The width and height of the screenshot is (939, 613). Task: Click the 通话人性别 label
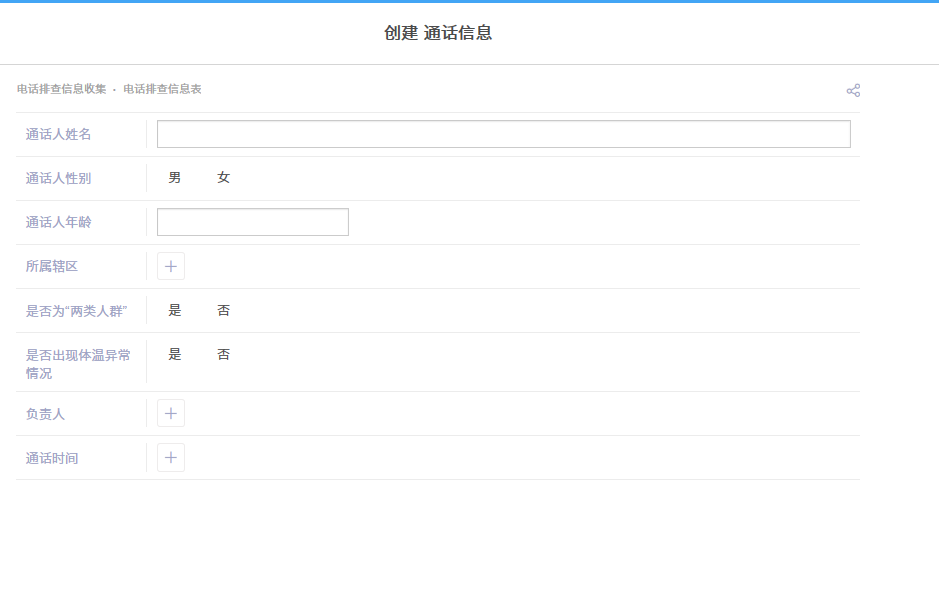click(x=59, y=178)
